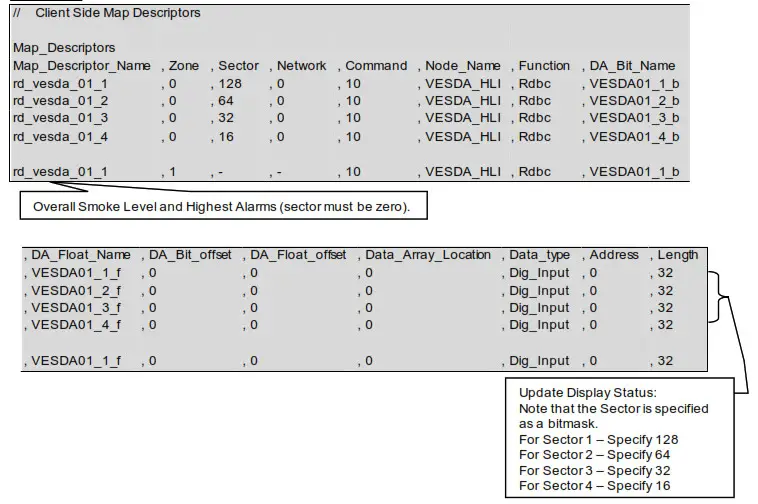Click the "rd_vesda_01_2" descriptor name
The height and width of the screenshot is (504, 758).
[60, 101]
